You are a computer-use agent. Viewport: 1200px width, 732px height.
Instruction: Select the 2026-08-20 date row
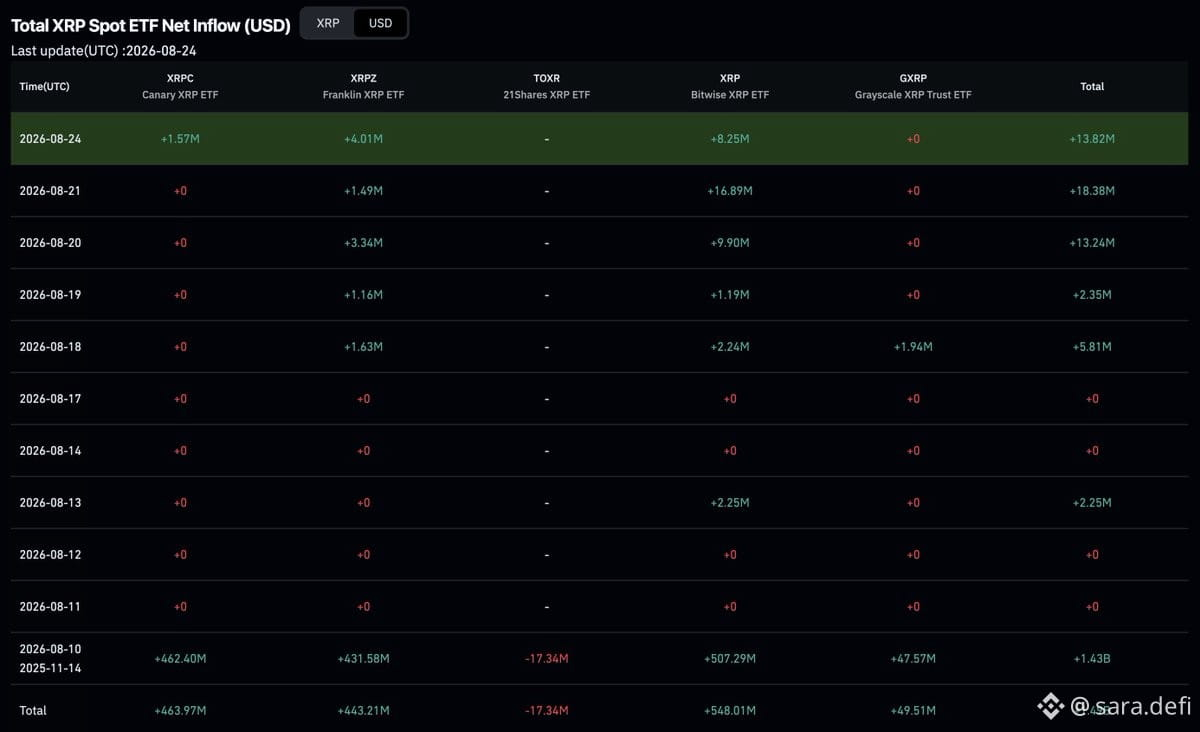coord(599,243)
